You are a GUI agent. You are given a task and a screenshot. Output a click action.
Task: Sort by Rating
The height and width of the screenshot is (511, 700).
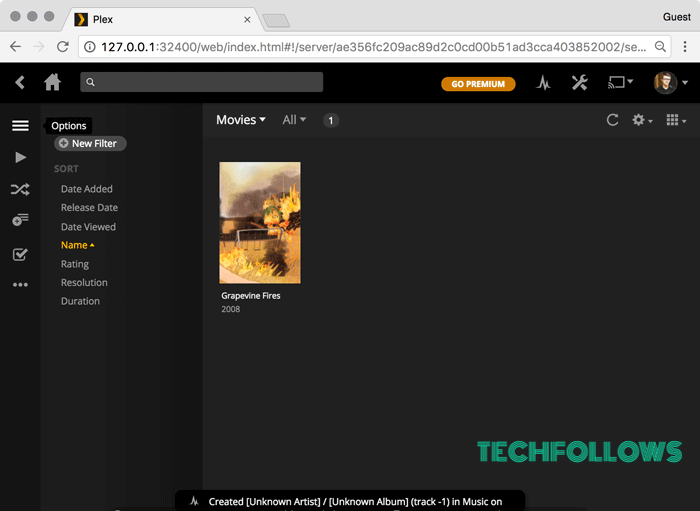75,264
